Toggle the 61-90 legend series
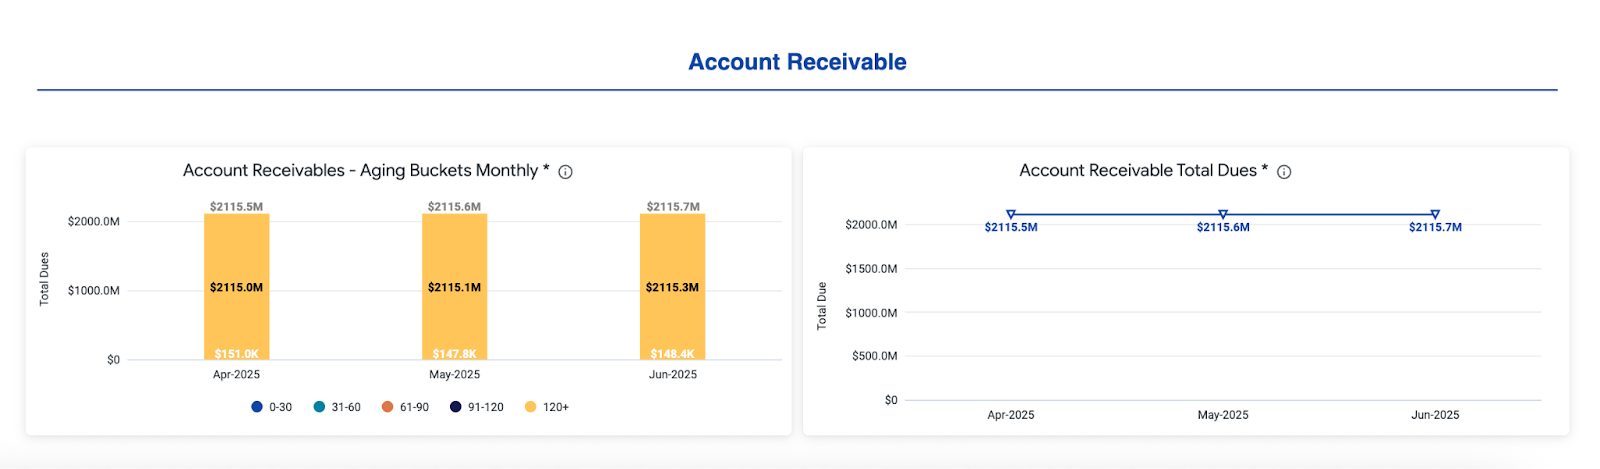 (x=405, y=407)
